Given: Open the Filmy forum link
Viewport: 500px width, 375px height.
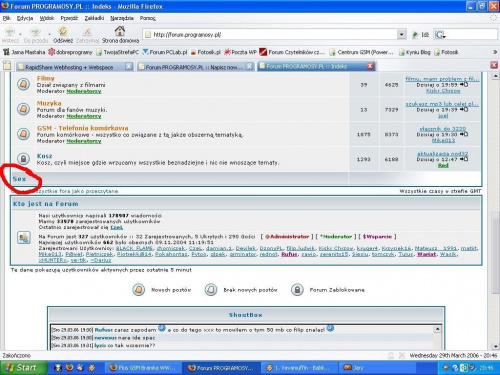Looking at the screenshot, I should click(46, 78).
